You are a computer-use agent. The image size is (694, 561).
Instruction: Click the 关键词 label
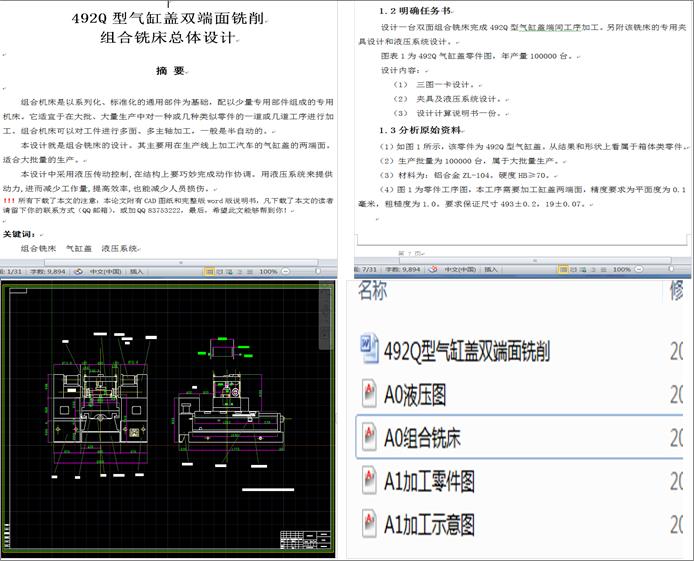point(19,234)
